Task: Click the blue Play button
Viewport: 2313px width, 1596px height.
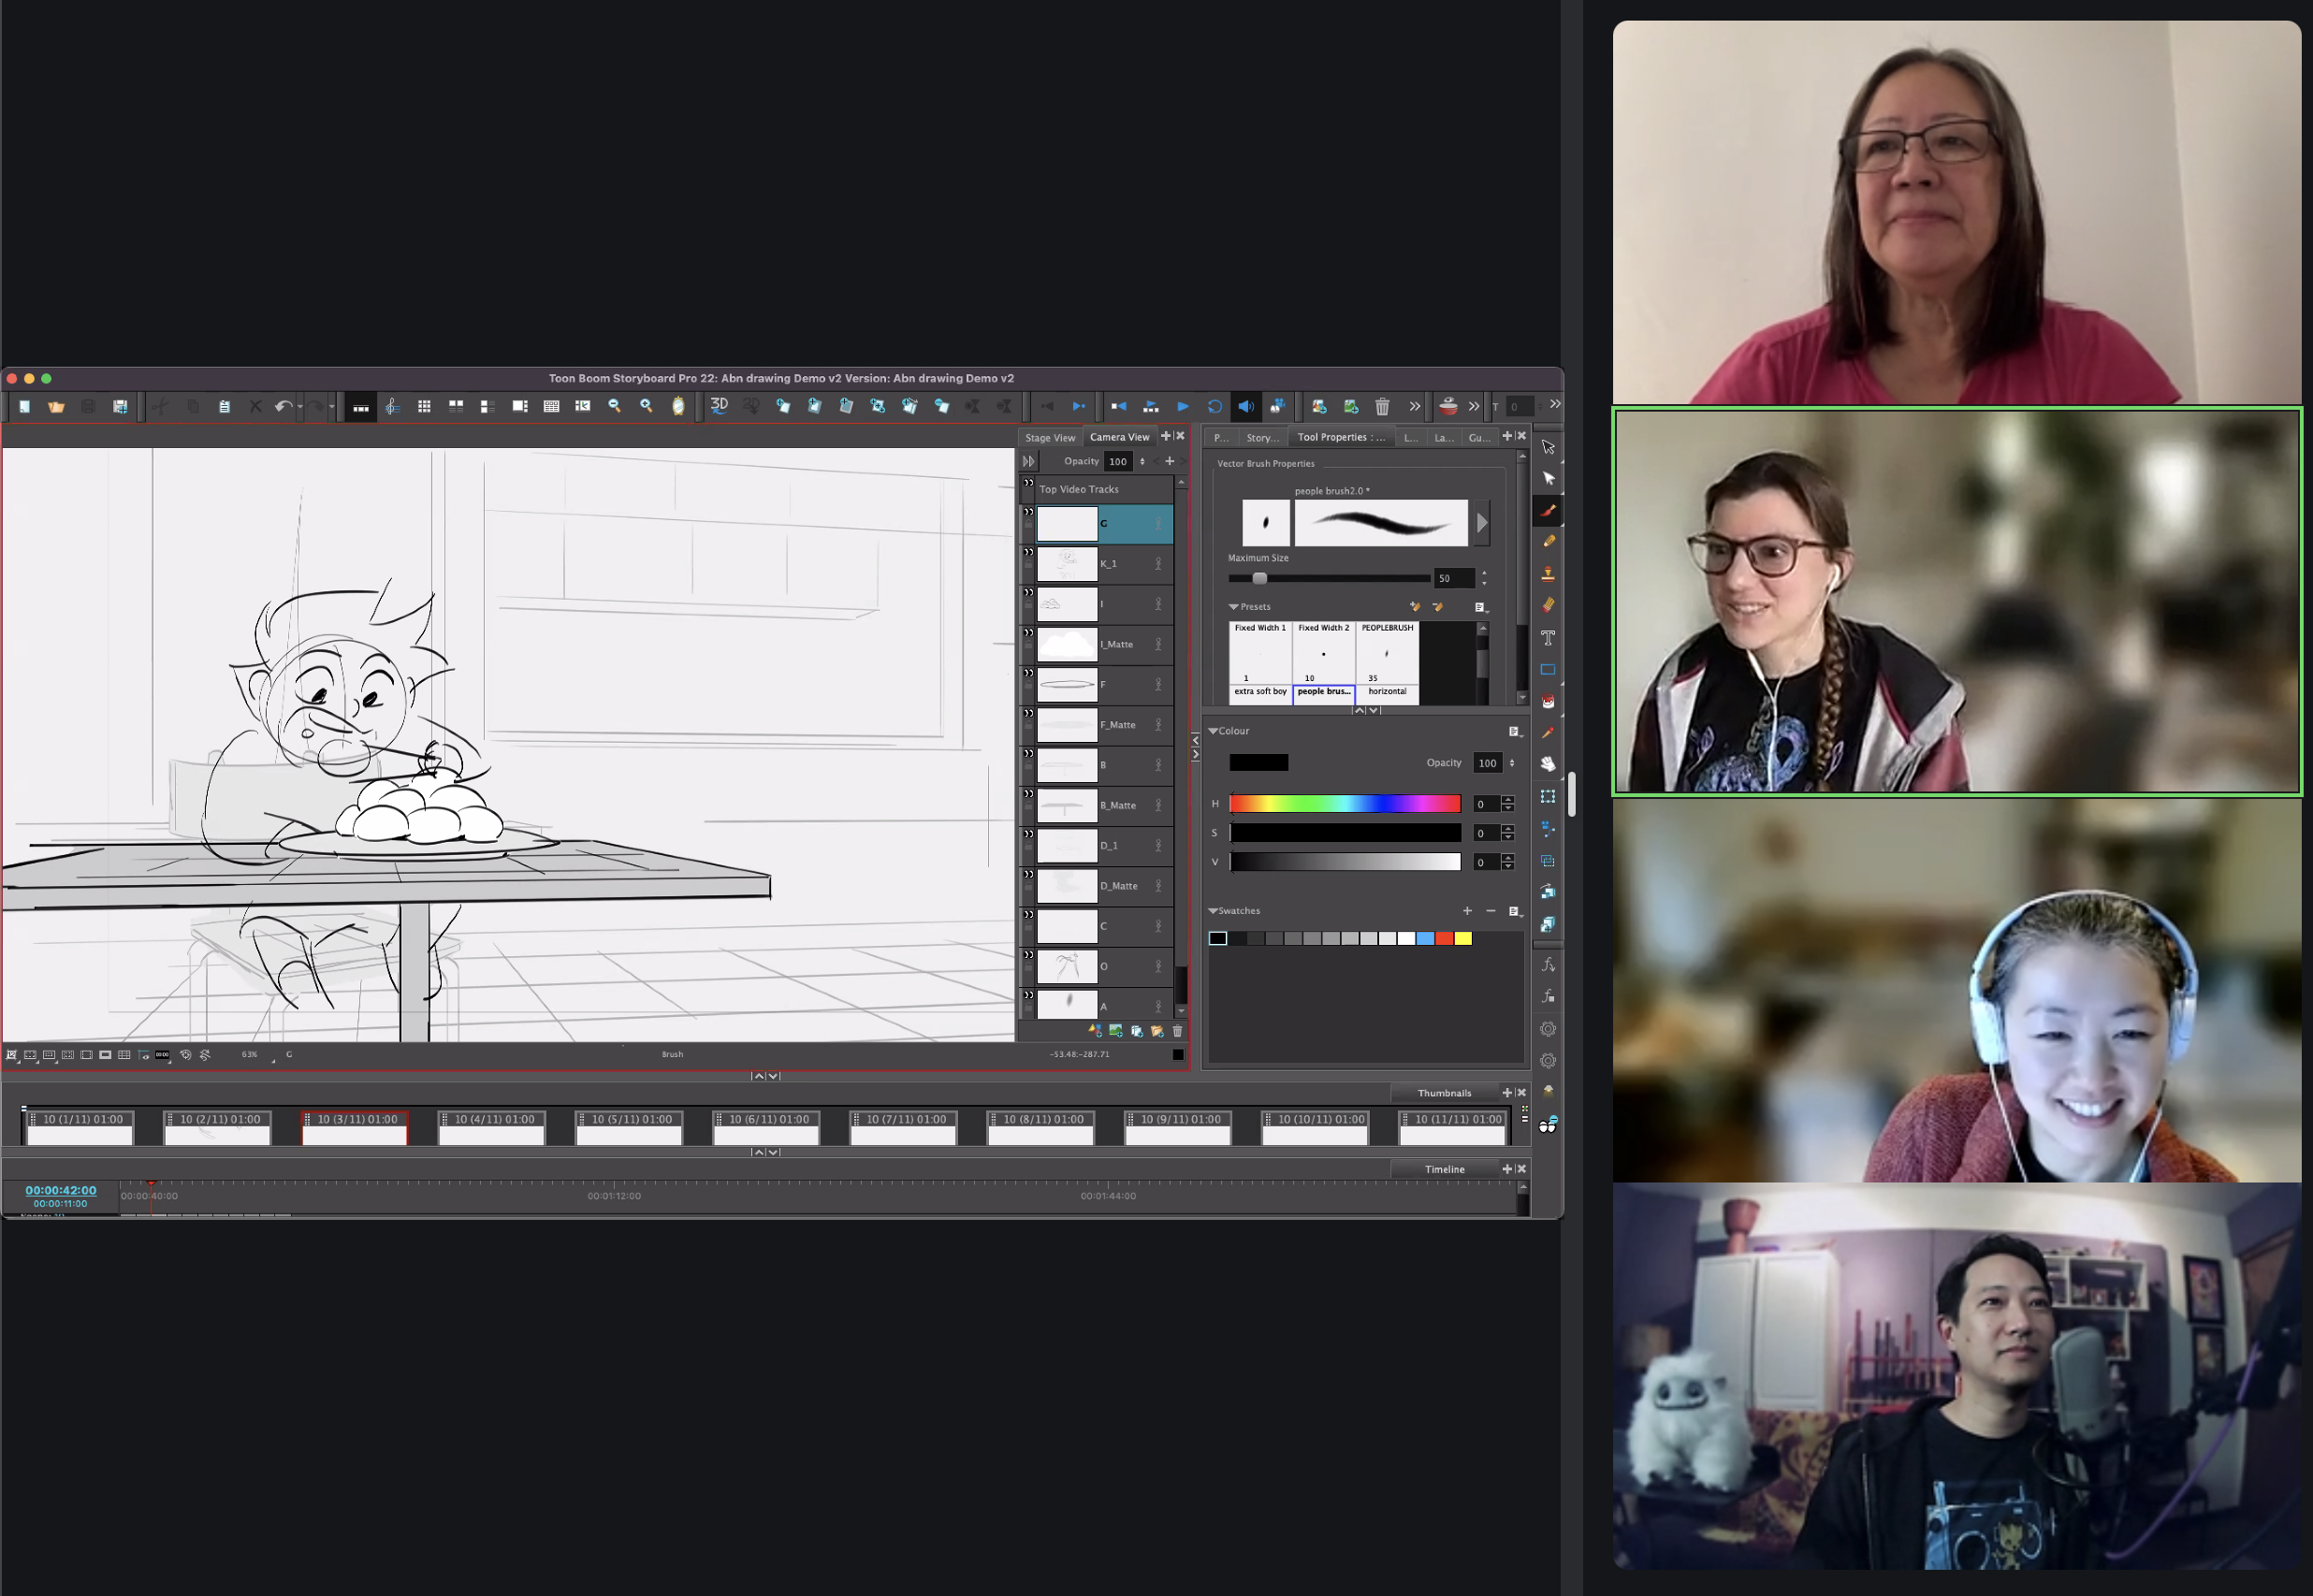Action: tap(1183, 406)
